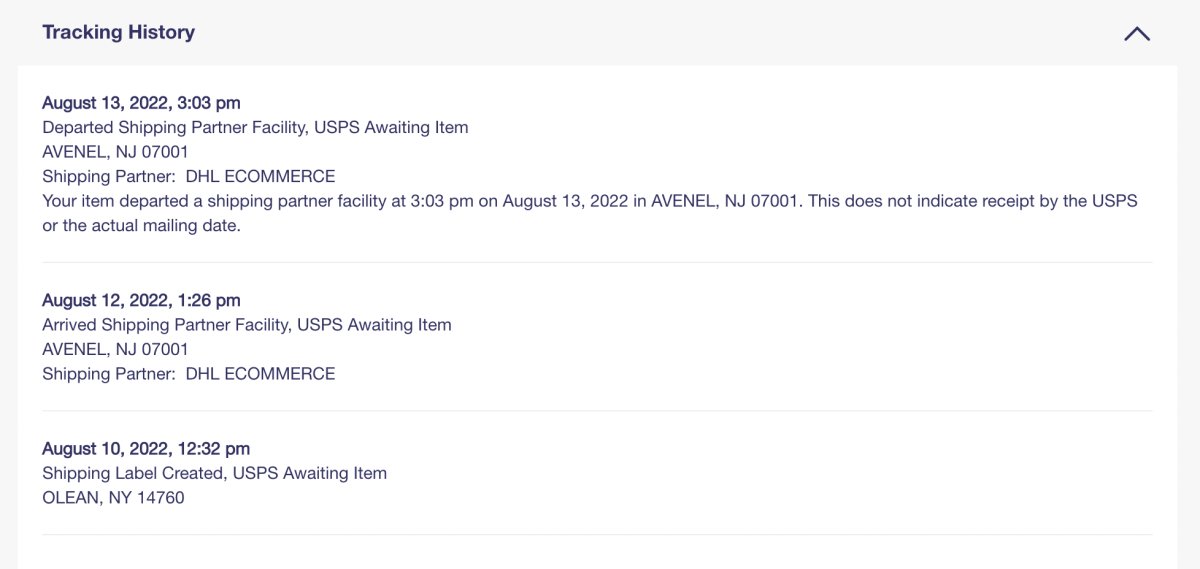The image size is (1200, 569).
Task: Select the August 13, 2022, 3:03 pm timestamp
Action: [x=141, y=102]
